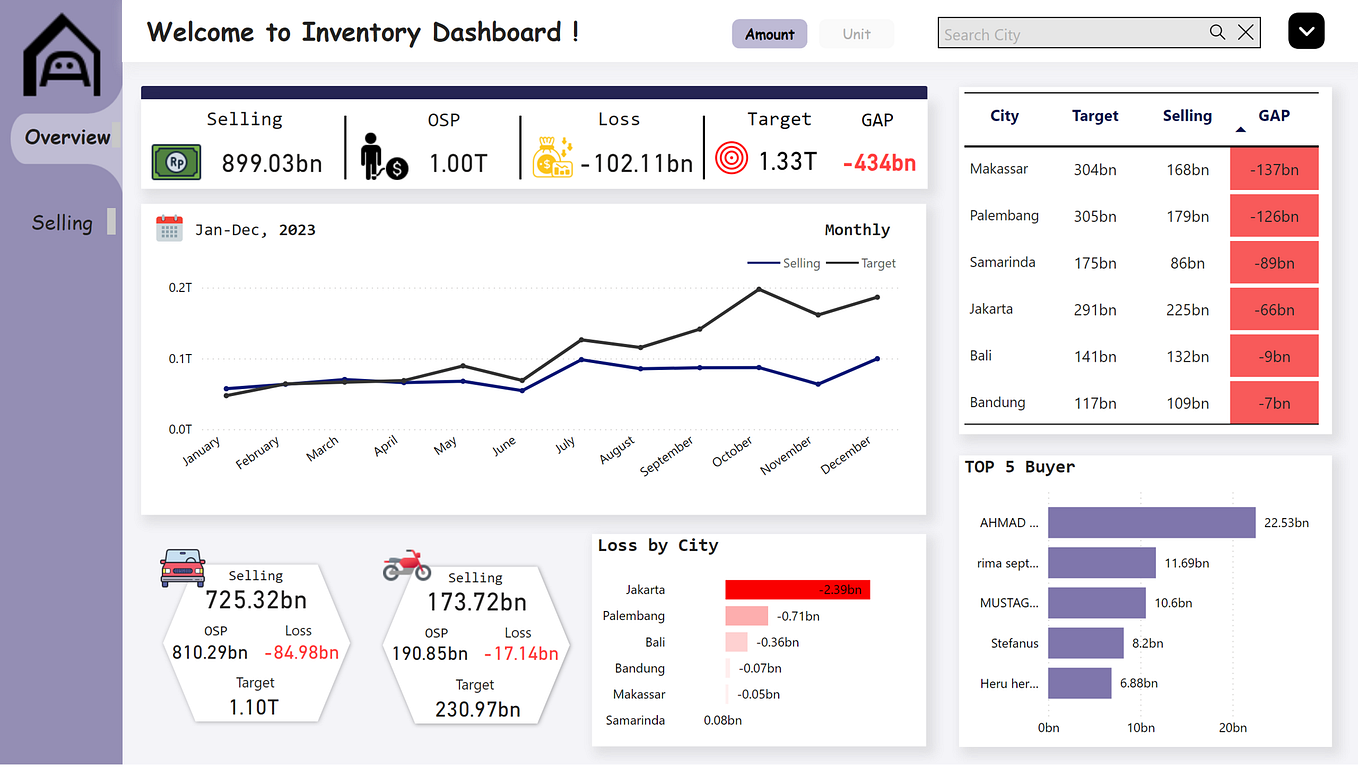The width and height of the screenshot is (1358, 775).
Task: Click the house logo in the sidebar
Action: pos(60,55)
